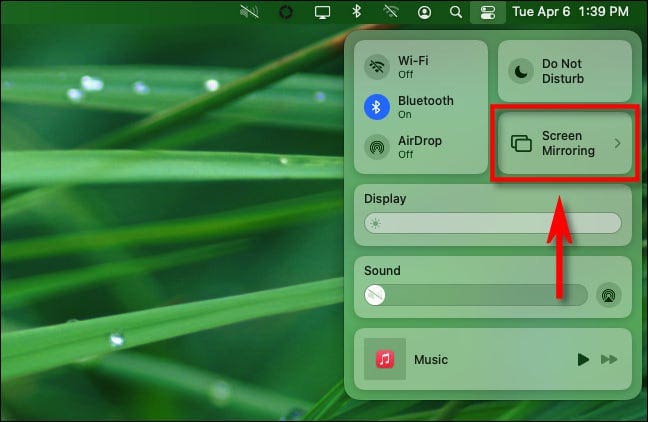
Task: Click the display monitor menu bar icon
Action: coord(322,13)
